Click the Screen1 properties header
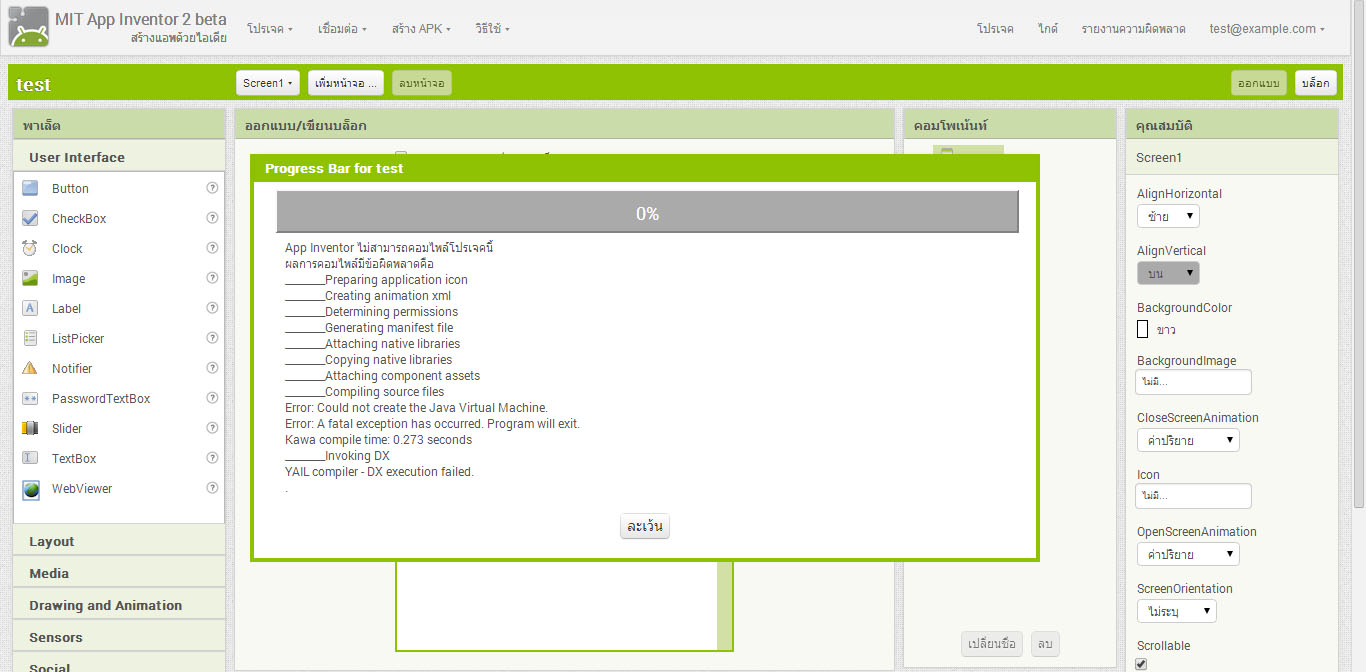The image size is (1366, 672). click(x=1232, y=157)
